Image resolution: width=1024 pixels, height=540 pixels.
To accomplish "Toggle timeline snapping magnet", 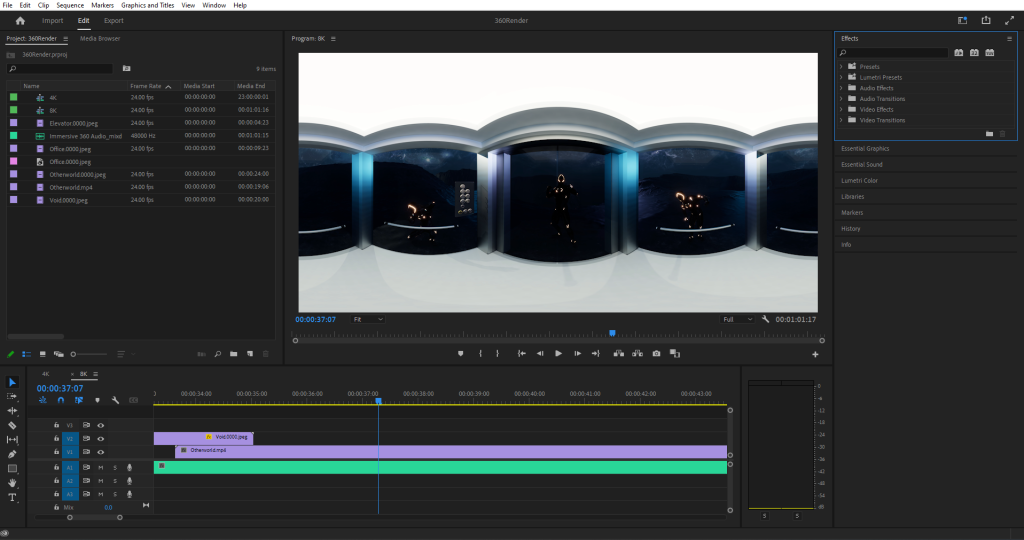I will (x=60, y=400).
